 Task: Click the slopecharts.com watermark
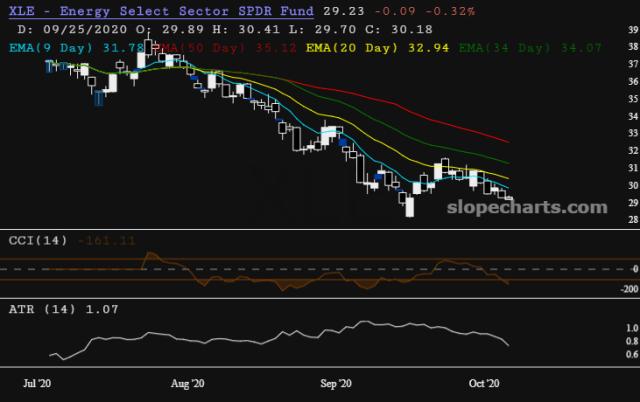pos(527,207)
